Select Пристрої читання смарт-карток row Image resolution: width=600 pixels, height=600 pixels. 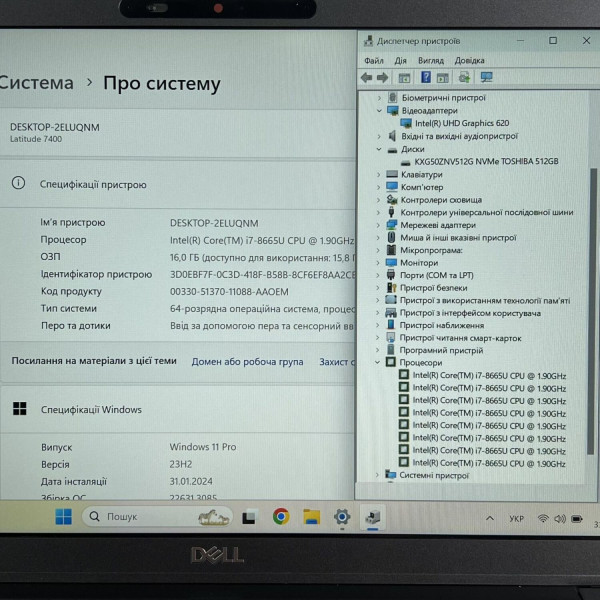coord(460,338)
